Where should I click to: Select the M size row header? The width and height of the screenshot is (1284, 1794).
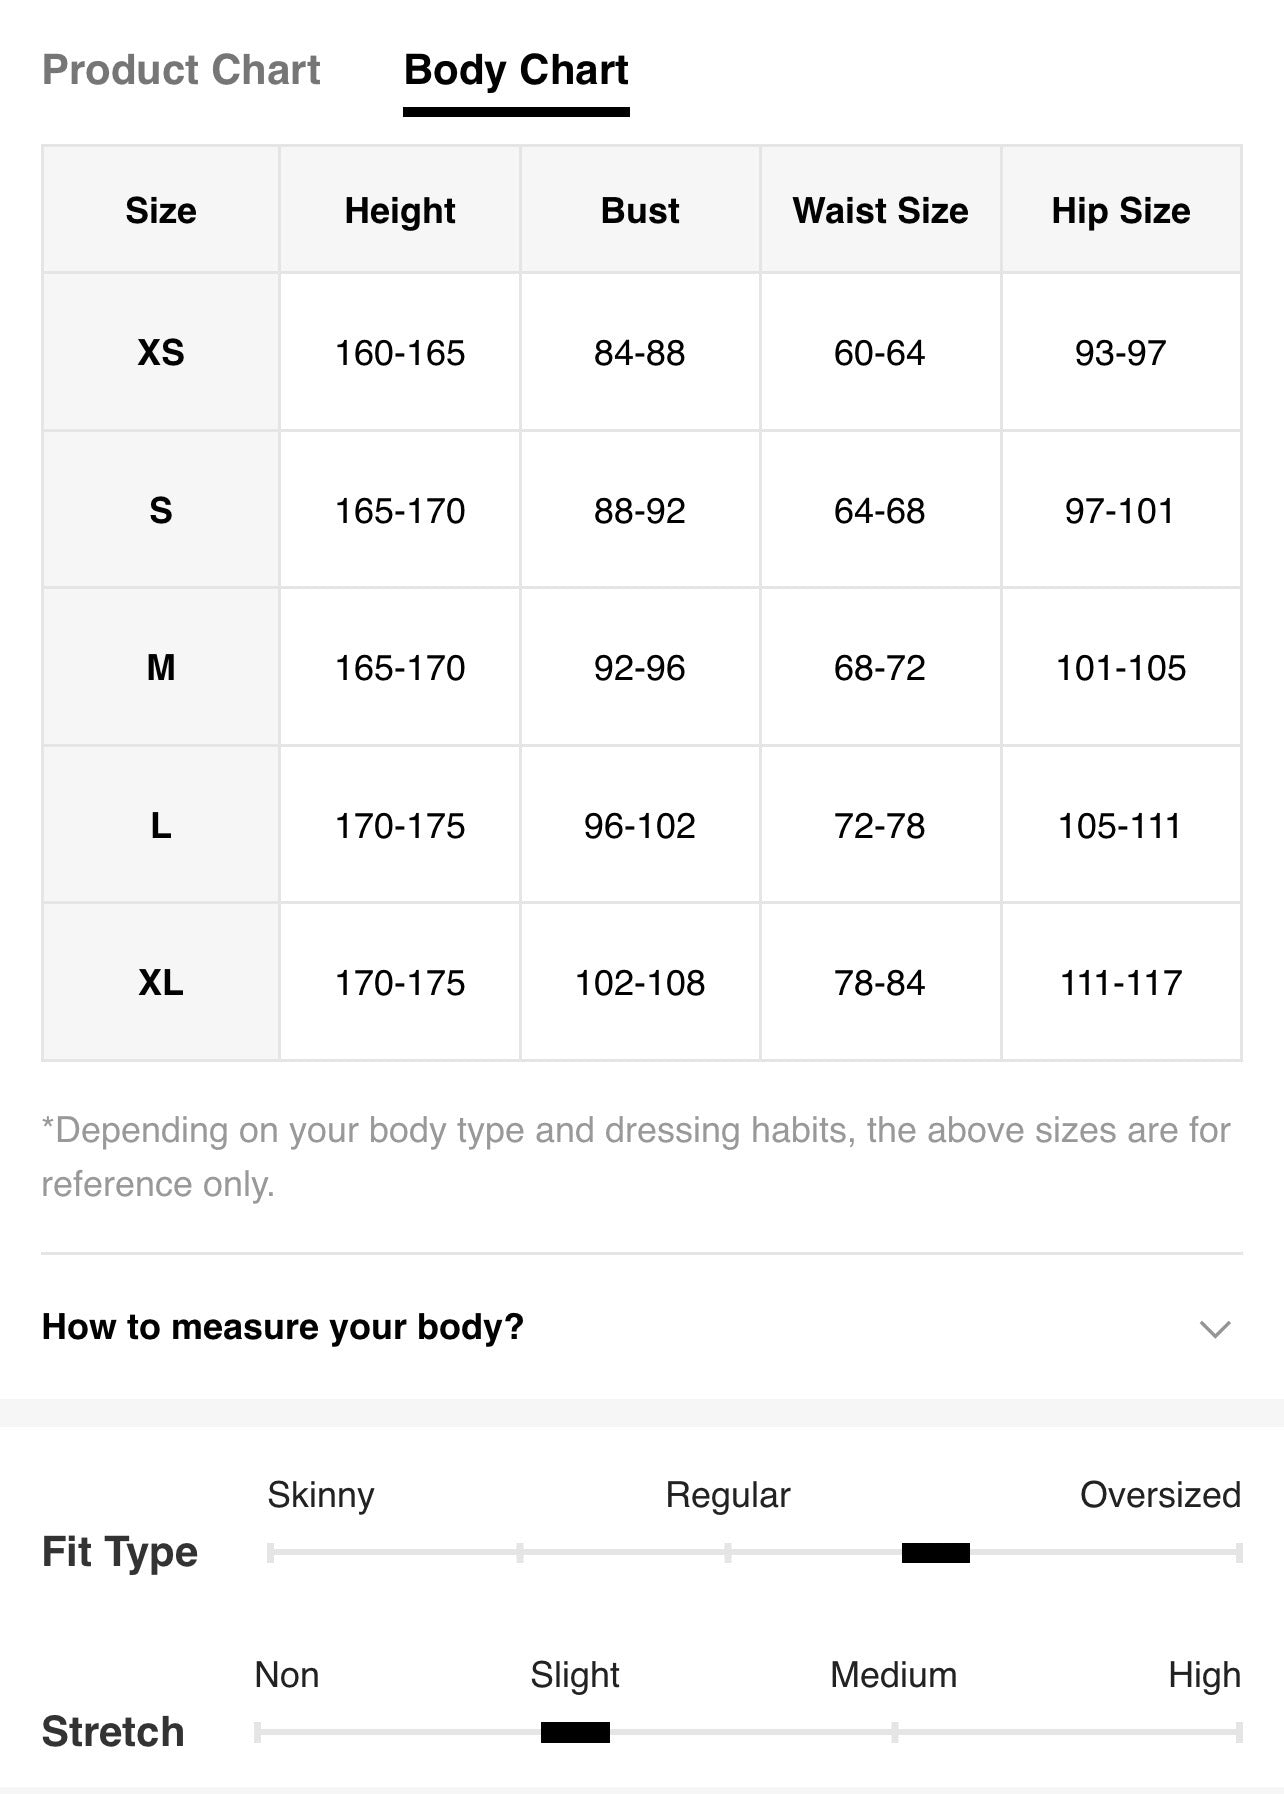tap(161, 667)
